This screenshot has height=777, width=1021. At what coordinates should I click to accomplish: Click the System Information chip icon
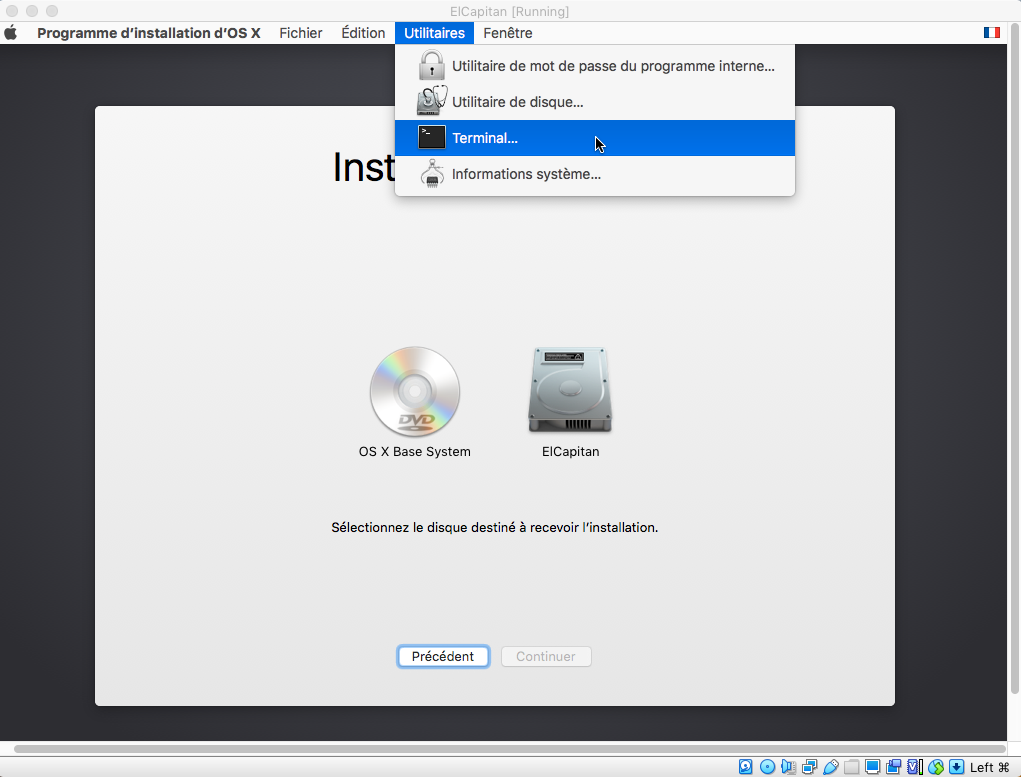click(x=432, y=174)
